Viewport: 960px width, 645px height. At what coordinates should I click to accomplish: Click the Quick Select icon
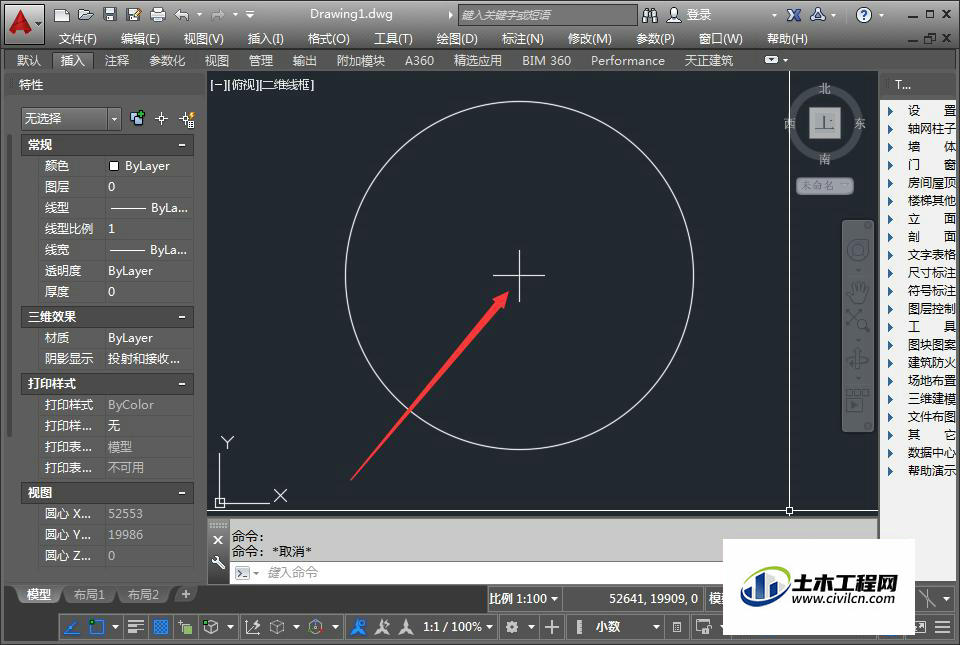[187, 119]
